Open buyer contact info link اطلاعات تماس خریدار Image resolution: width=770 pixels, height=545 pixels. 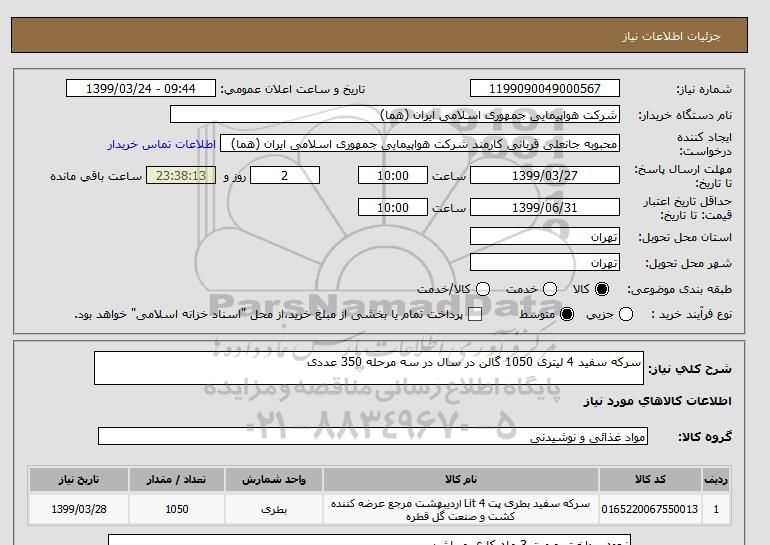pos(162,144)
